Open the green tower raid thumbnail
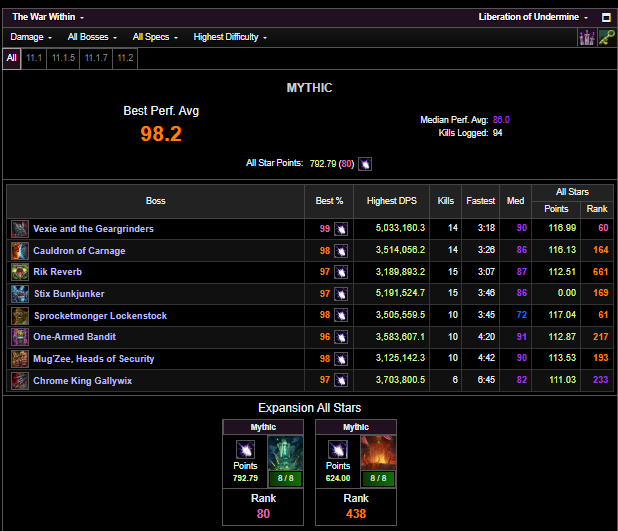618x531 pixels. pyautogui.click(x=285, y=453)
